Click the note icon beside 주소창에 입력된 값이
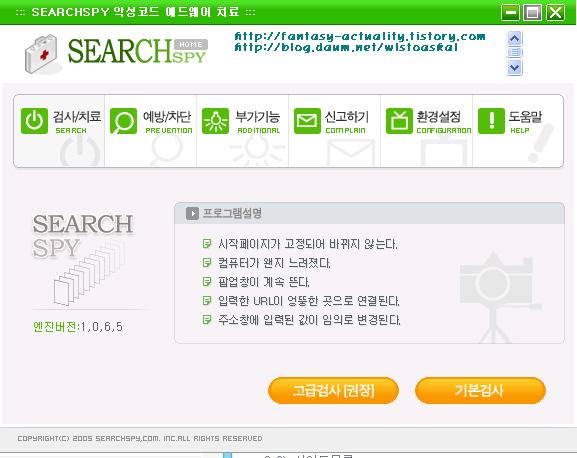This screenshot has width=577, height=458. [x=207, y=319]
